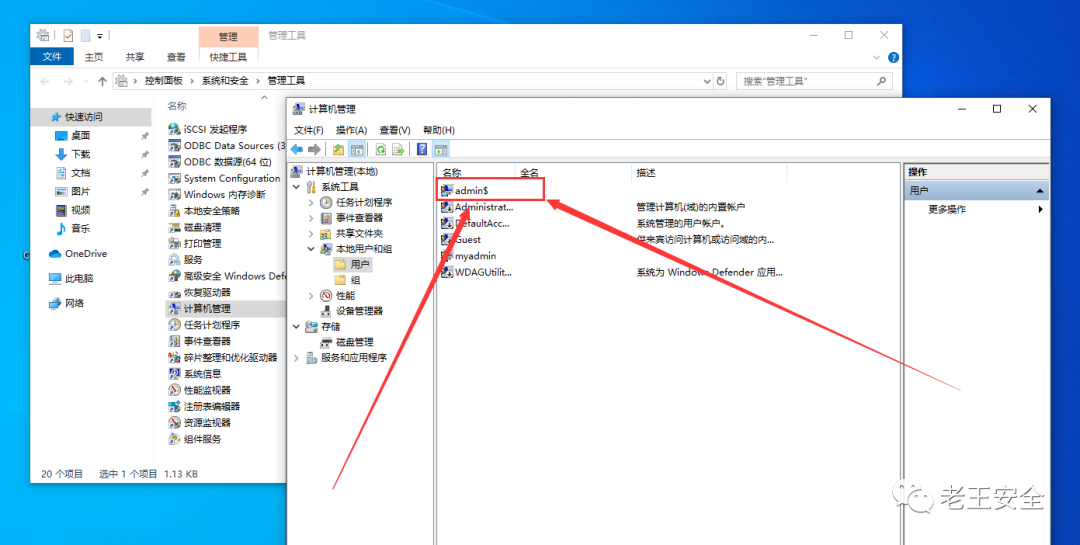Toggle show/hide console tree toolbar button
Image resolution: width=1080 pixels, height=545 pixels.
coord(356,149)
